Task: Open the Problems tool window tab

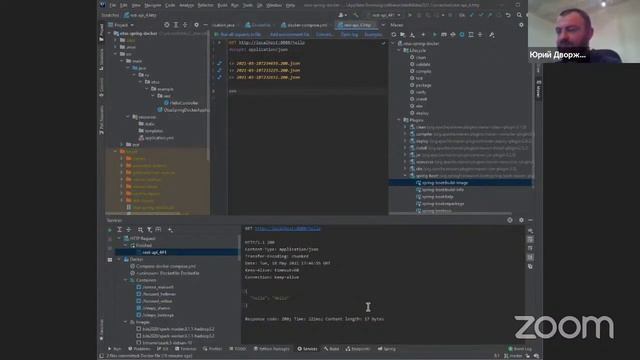Action: click(139, 349)
